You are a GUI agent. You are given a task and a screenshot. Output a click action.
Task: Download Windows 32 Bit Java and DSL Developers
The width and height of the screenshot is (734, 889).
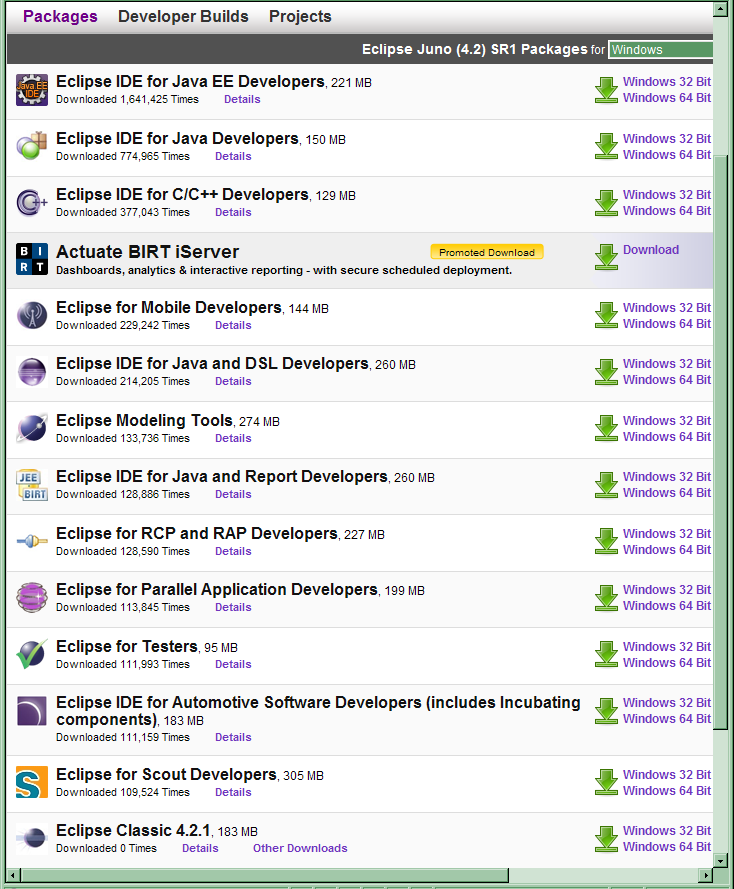(x=667, y=363)
